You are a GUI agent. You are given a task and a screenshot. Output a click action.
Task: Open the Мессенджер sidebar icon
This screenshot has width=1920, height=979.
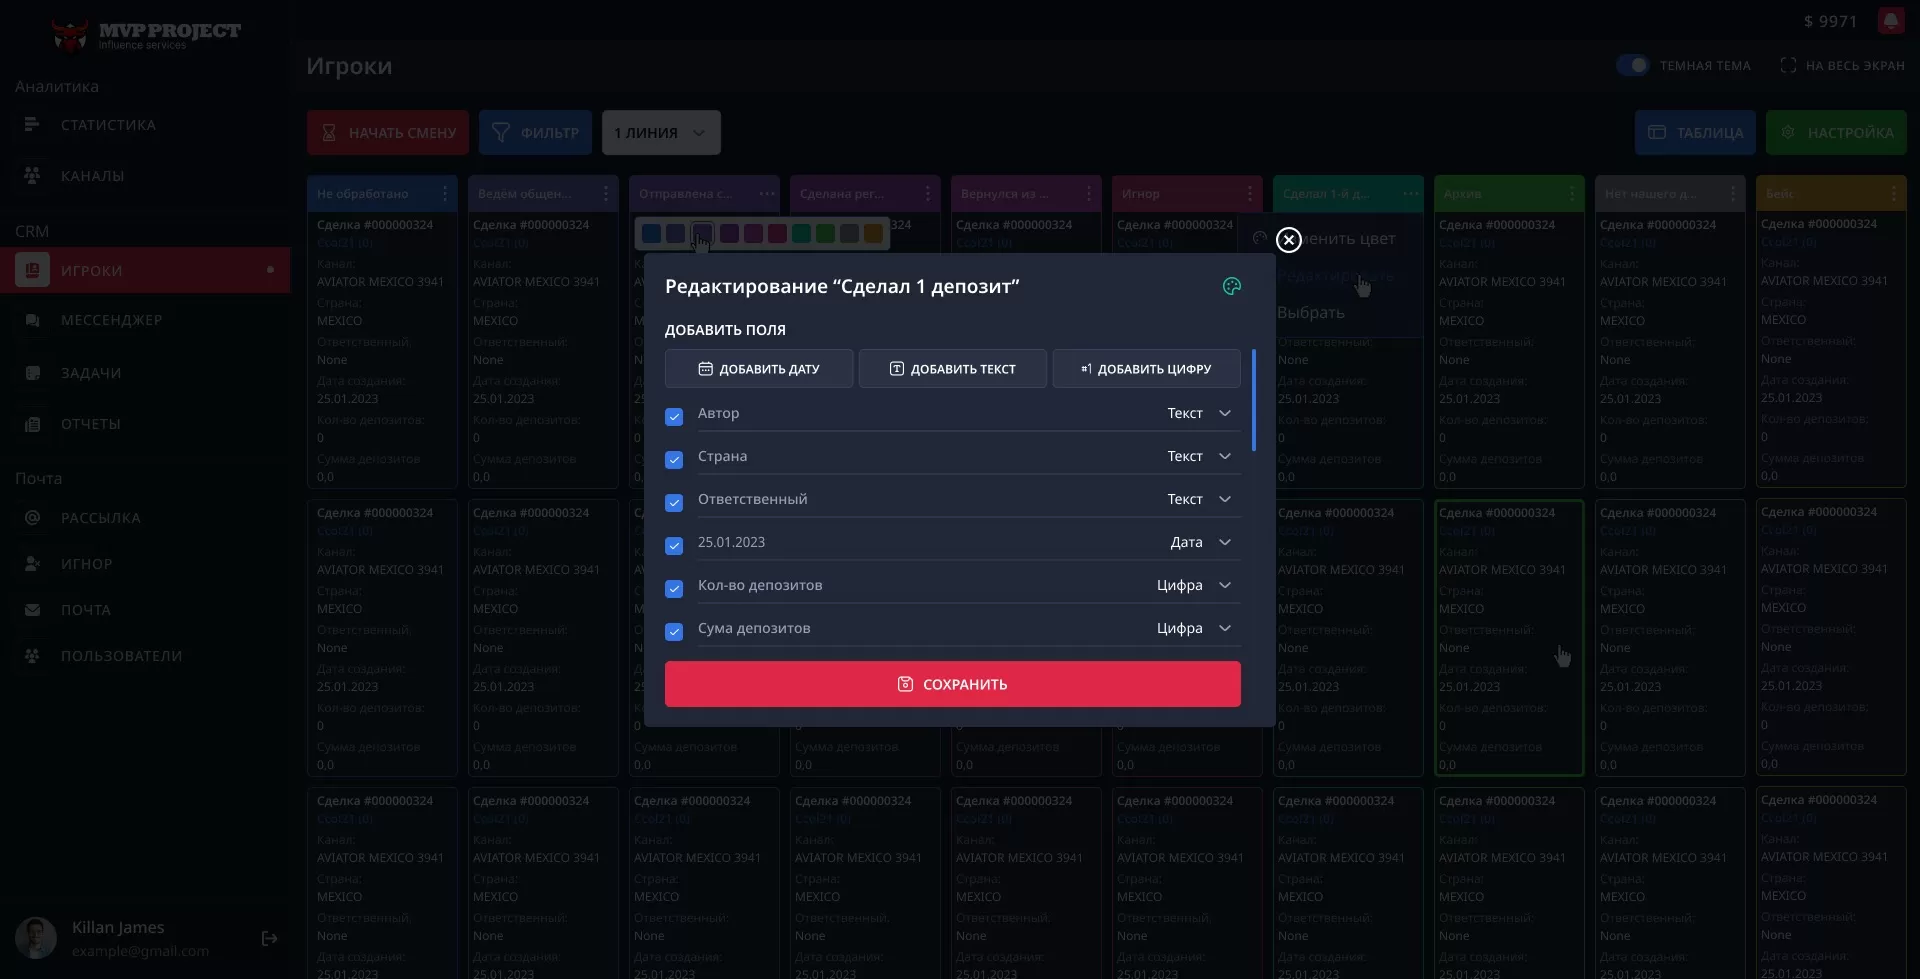tap(32, 321)
